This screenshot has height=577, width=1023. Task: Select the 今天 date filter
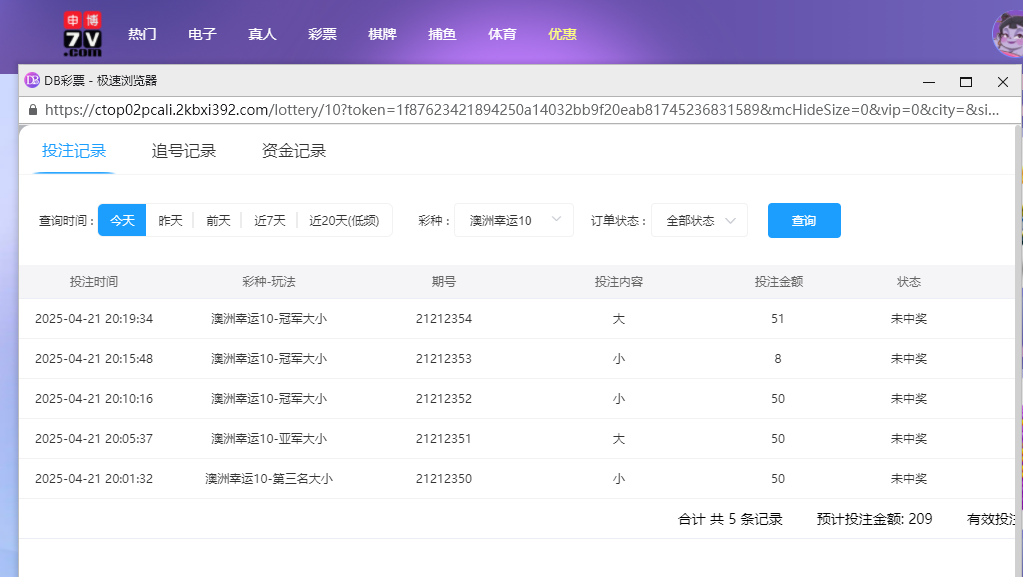point(121,220)
